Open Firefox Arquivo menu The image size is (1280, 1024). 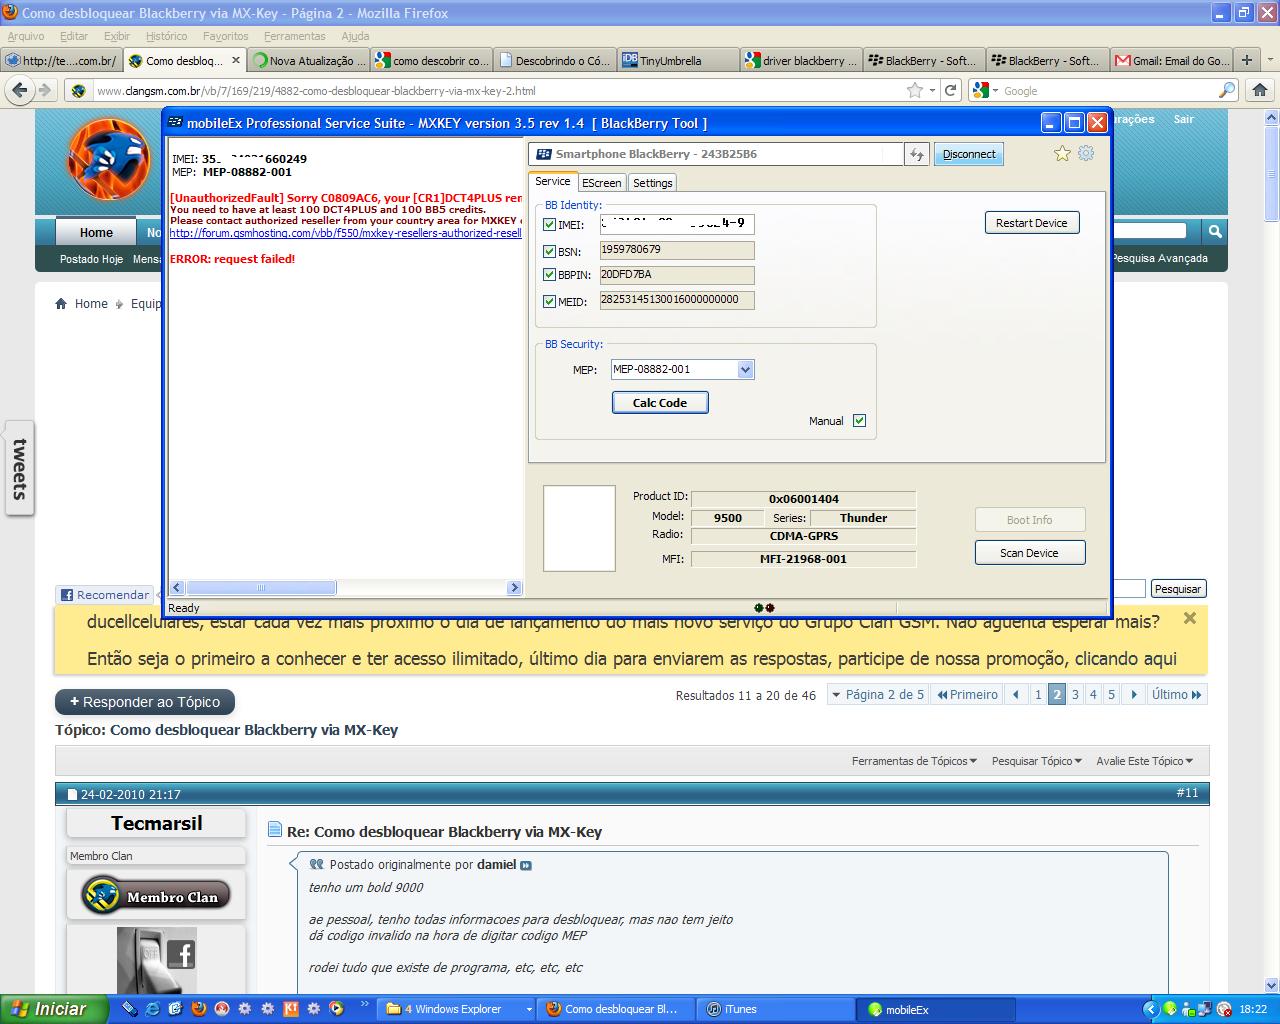click(x=26, y=36)
